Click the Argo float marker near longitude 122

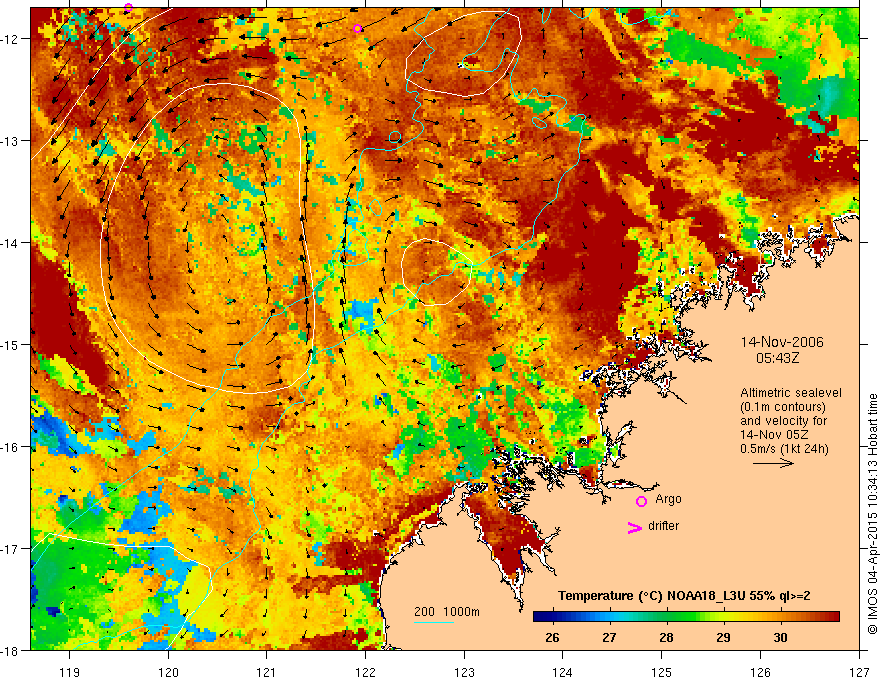[358, 29]
